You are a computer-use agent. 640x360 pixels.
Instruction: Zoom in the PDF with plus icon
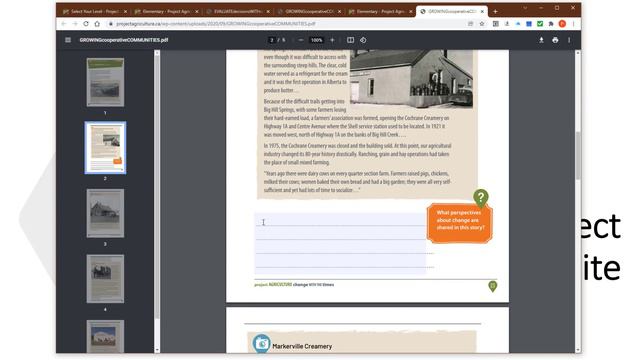[332, 40]
